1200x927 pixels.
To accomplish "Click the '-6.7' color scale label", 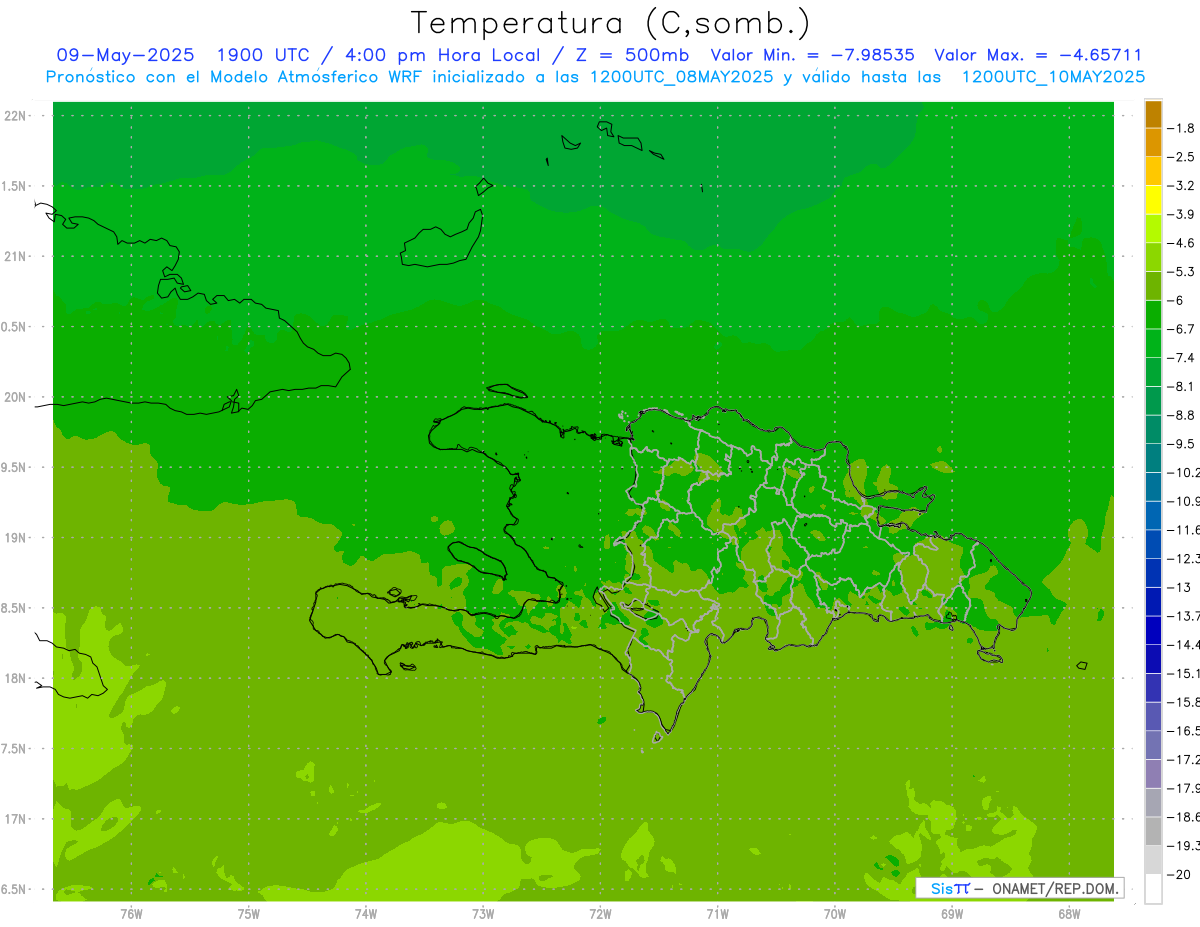I will (1181, 329).
